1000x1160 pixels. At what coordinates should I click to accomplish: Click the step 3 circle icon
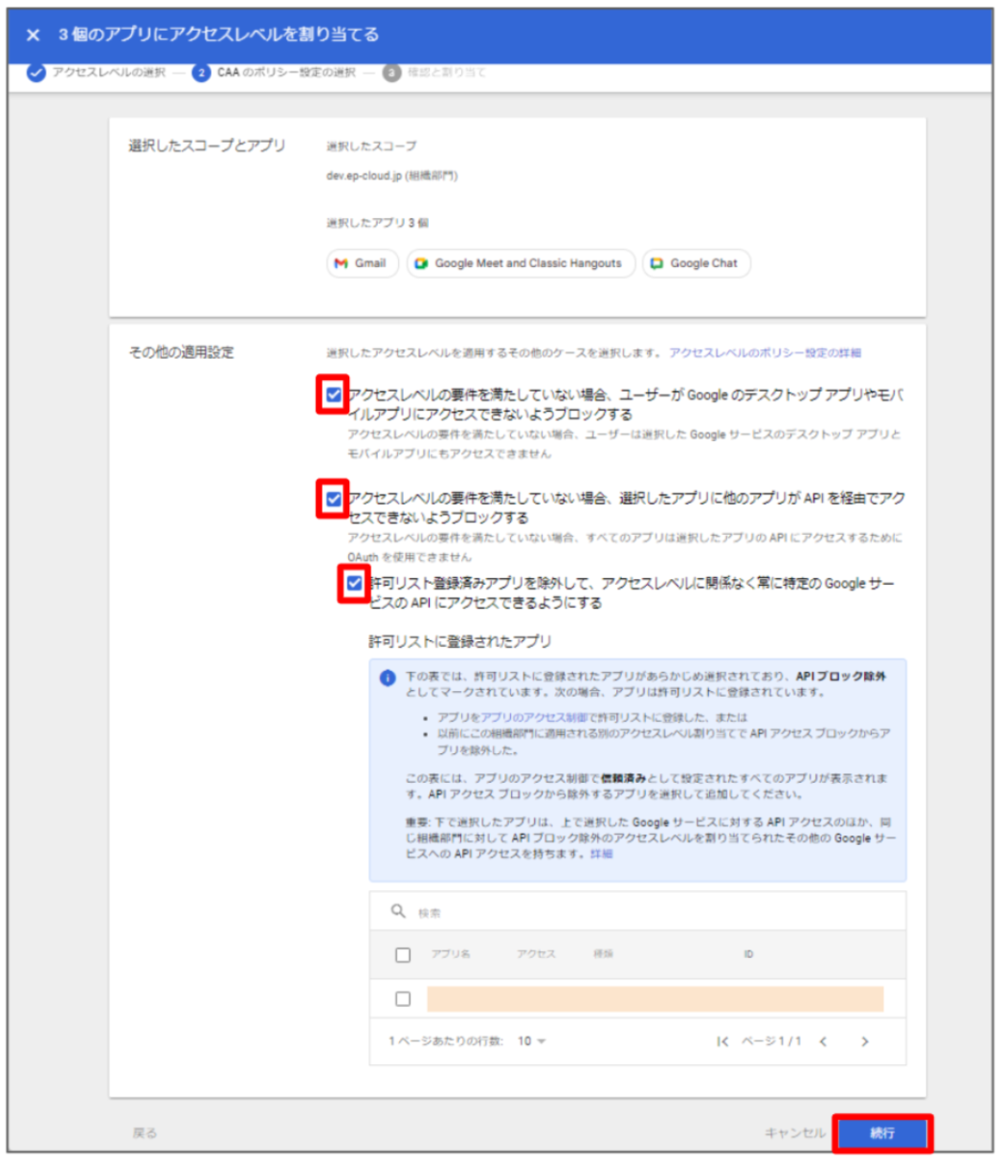pos(392,72)
